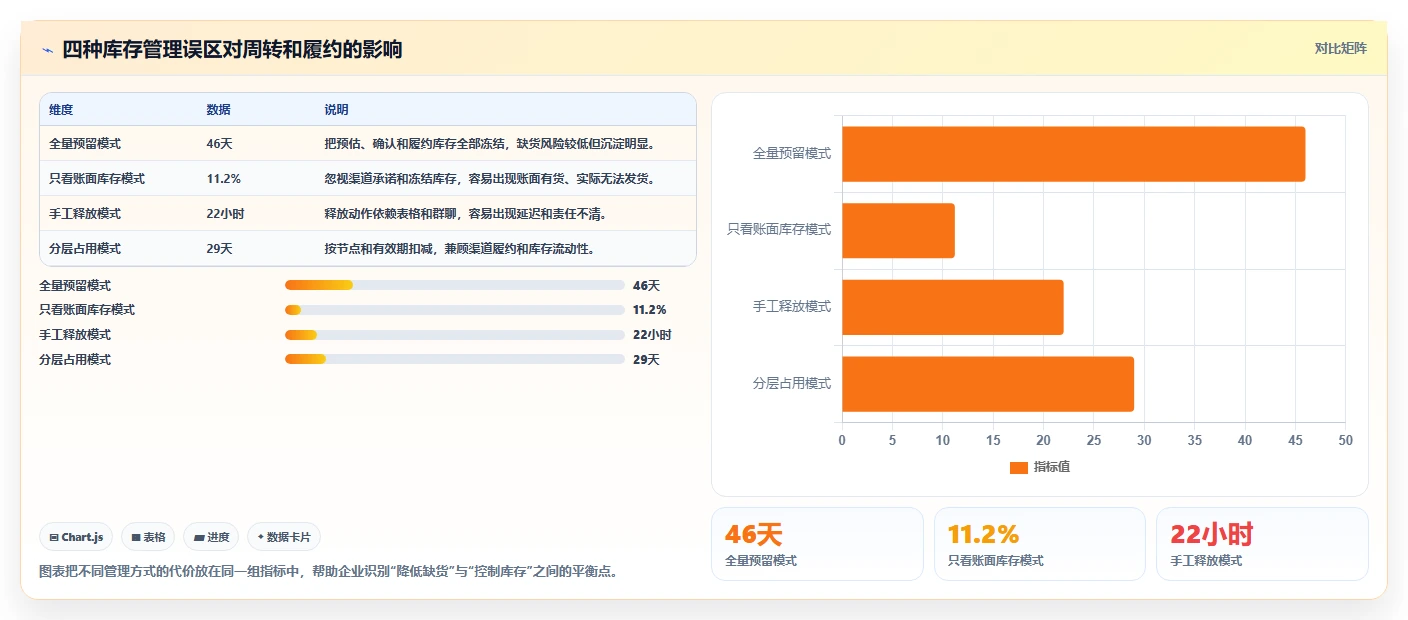Image resolution: width=1408 pixels, height=620 pixels.
Task: Open the 46天 data card
Action: pos(817,544)
